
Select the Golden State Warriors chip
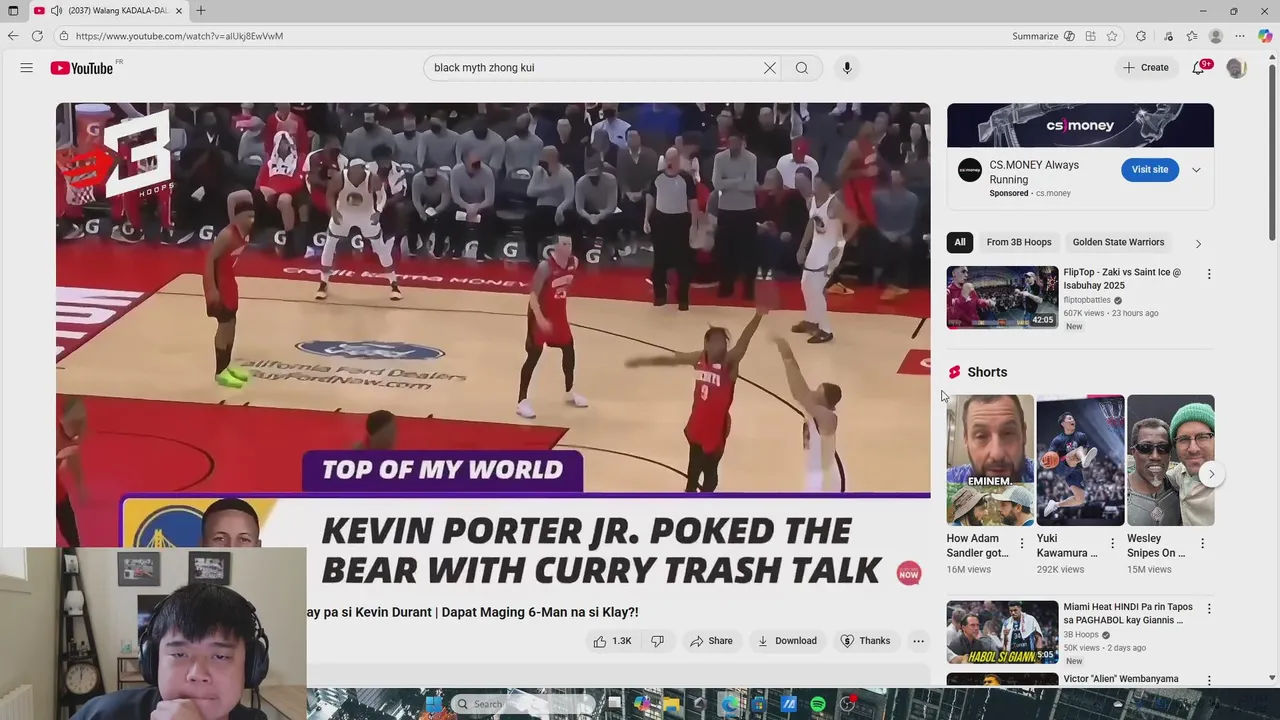point(1118,242)
